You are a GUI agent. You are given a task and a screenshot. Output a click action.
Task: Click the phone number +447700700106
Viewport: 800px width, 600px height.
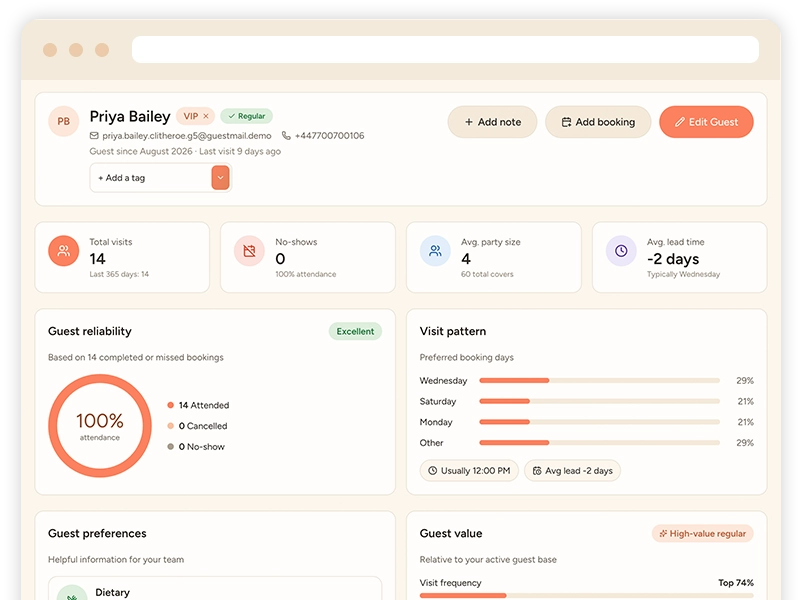click(330, 136)
